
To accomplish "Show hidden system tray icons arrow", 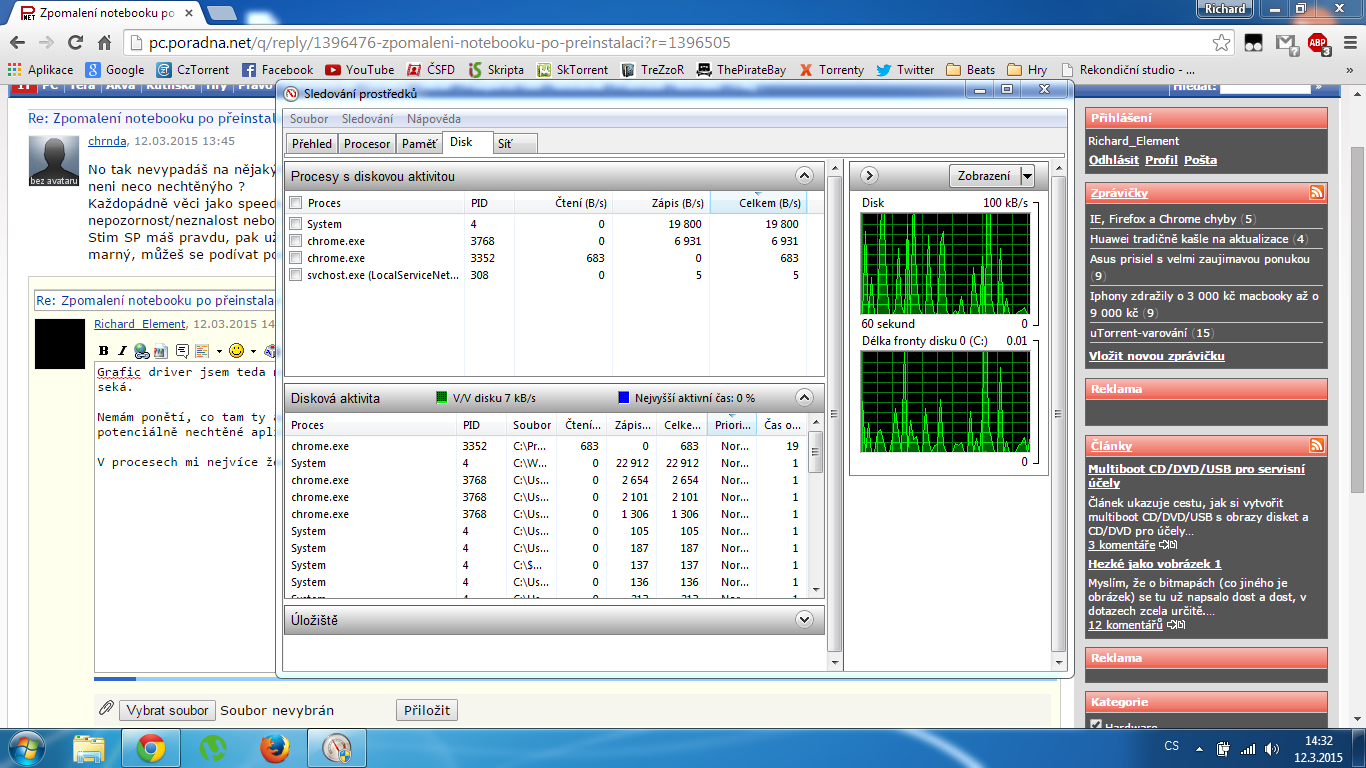I will coord(1199,748).
